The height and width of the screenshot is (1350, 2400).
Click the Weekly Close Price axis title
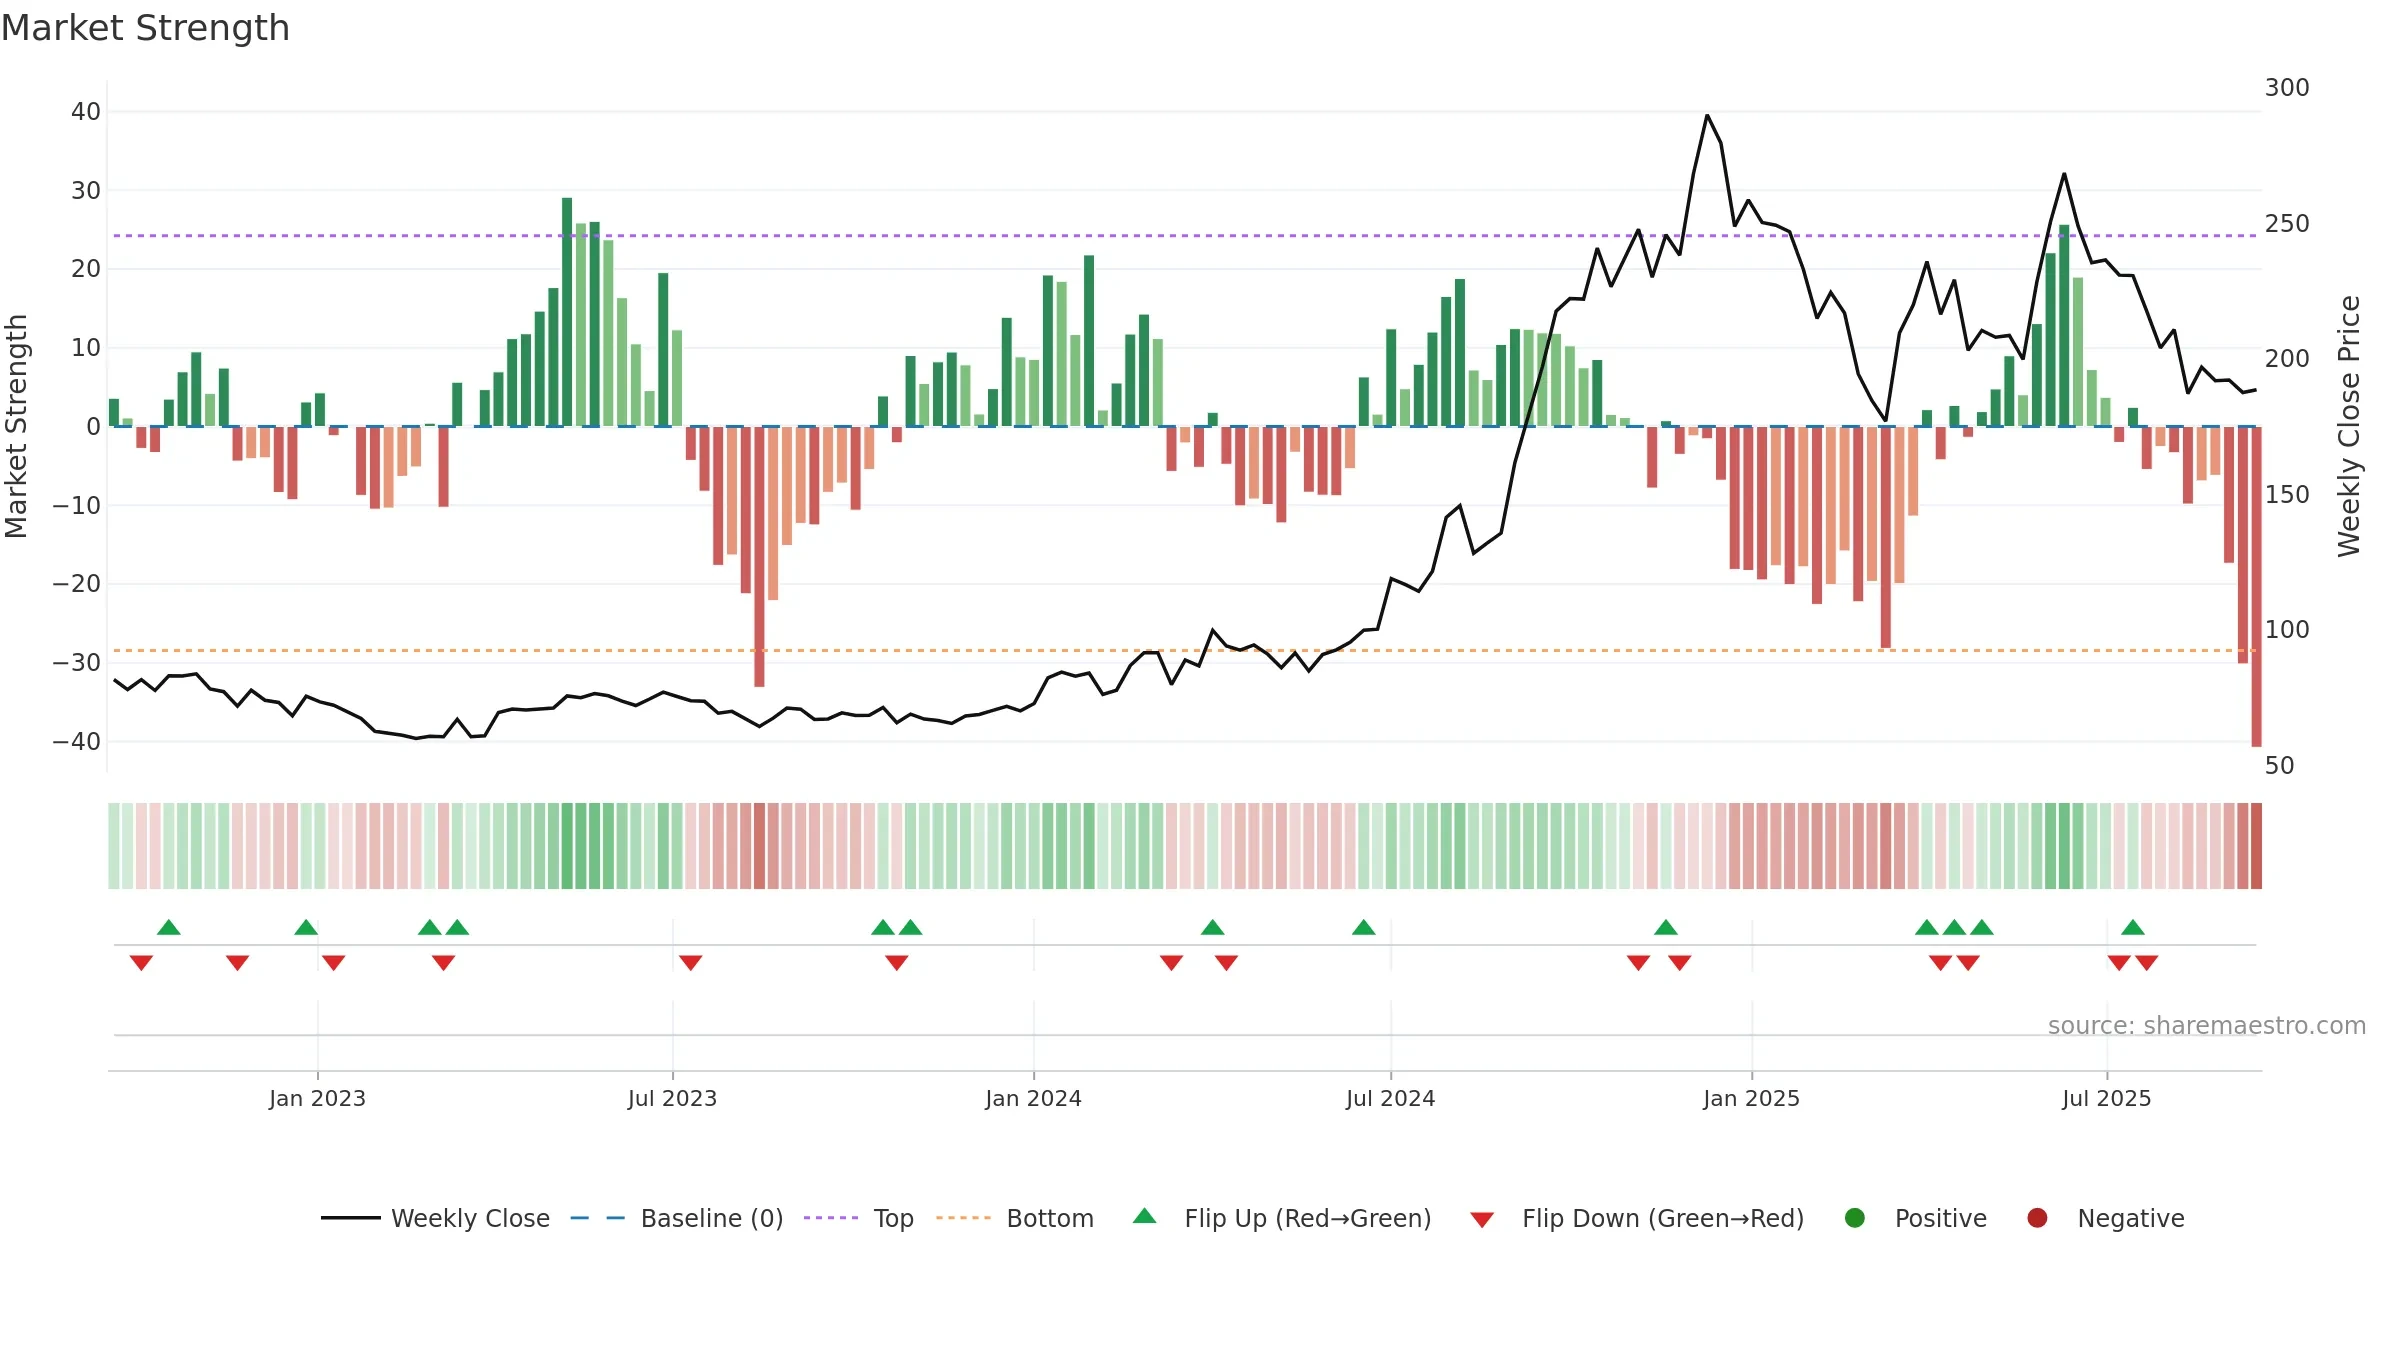2349,426
